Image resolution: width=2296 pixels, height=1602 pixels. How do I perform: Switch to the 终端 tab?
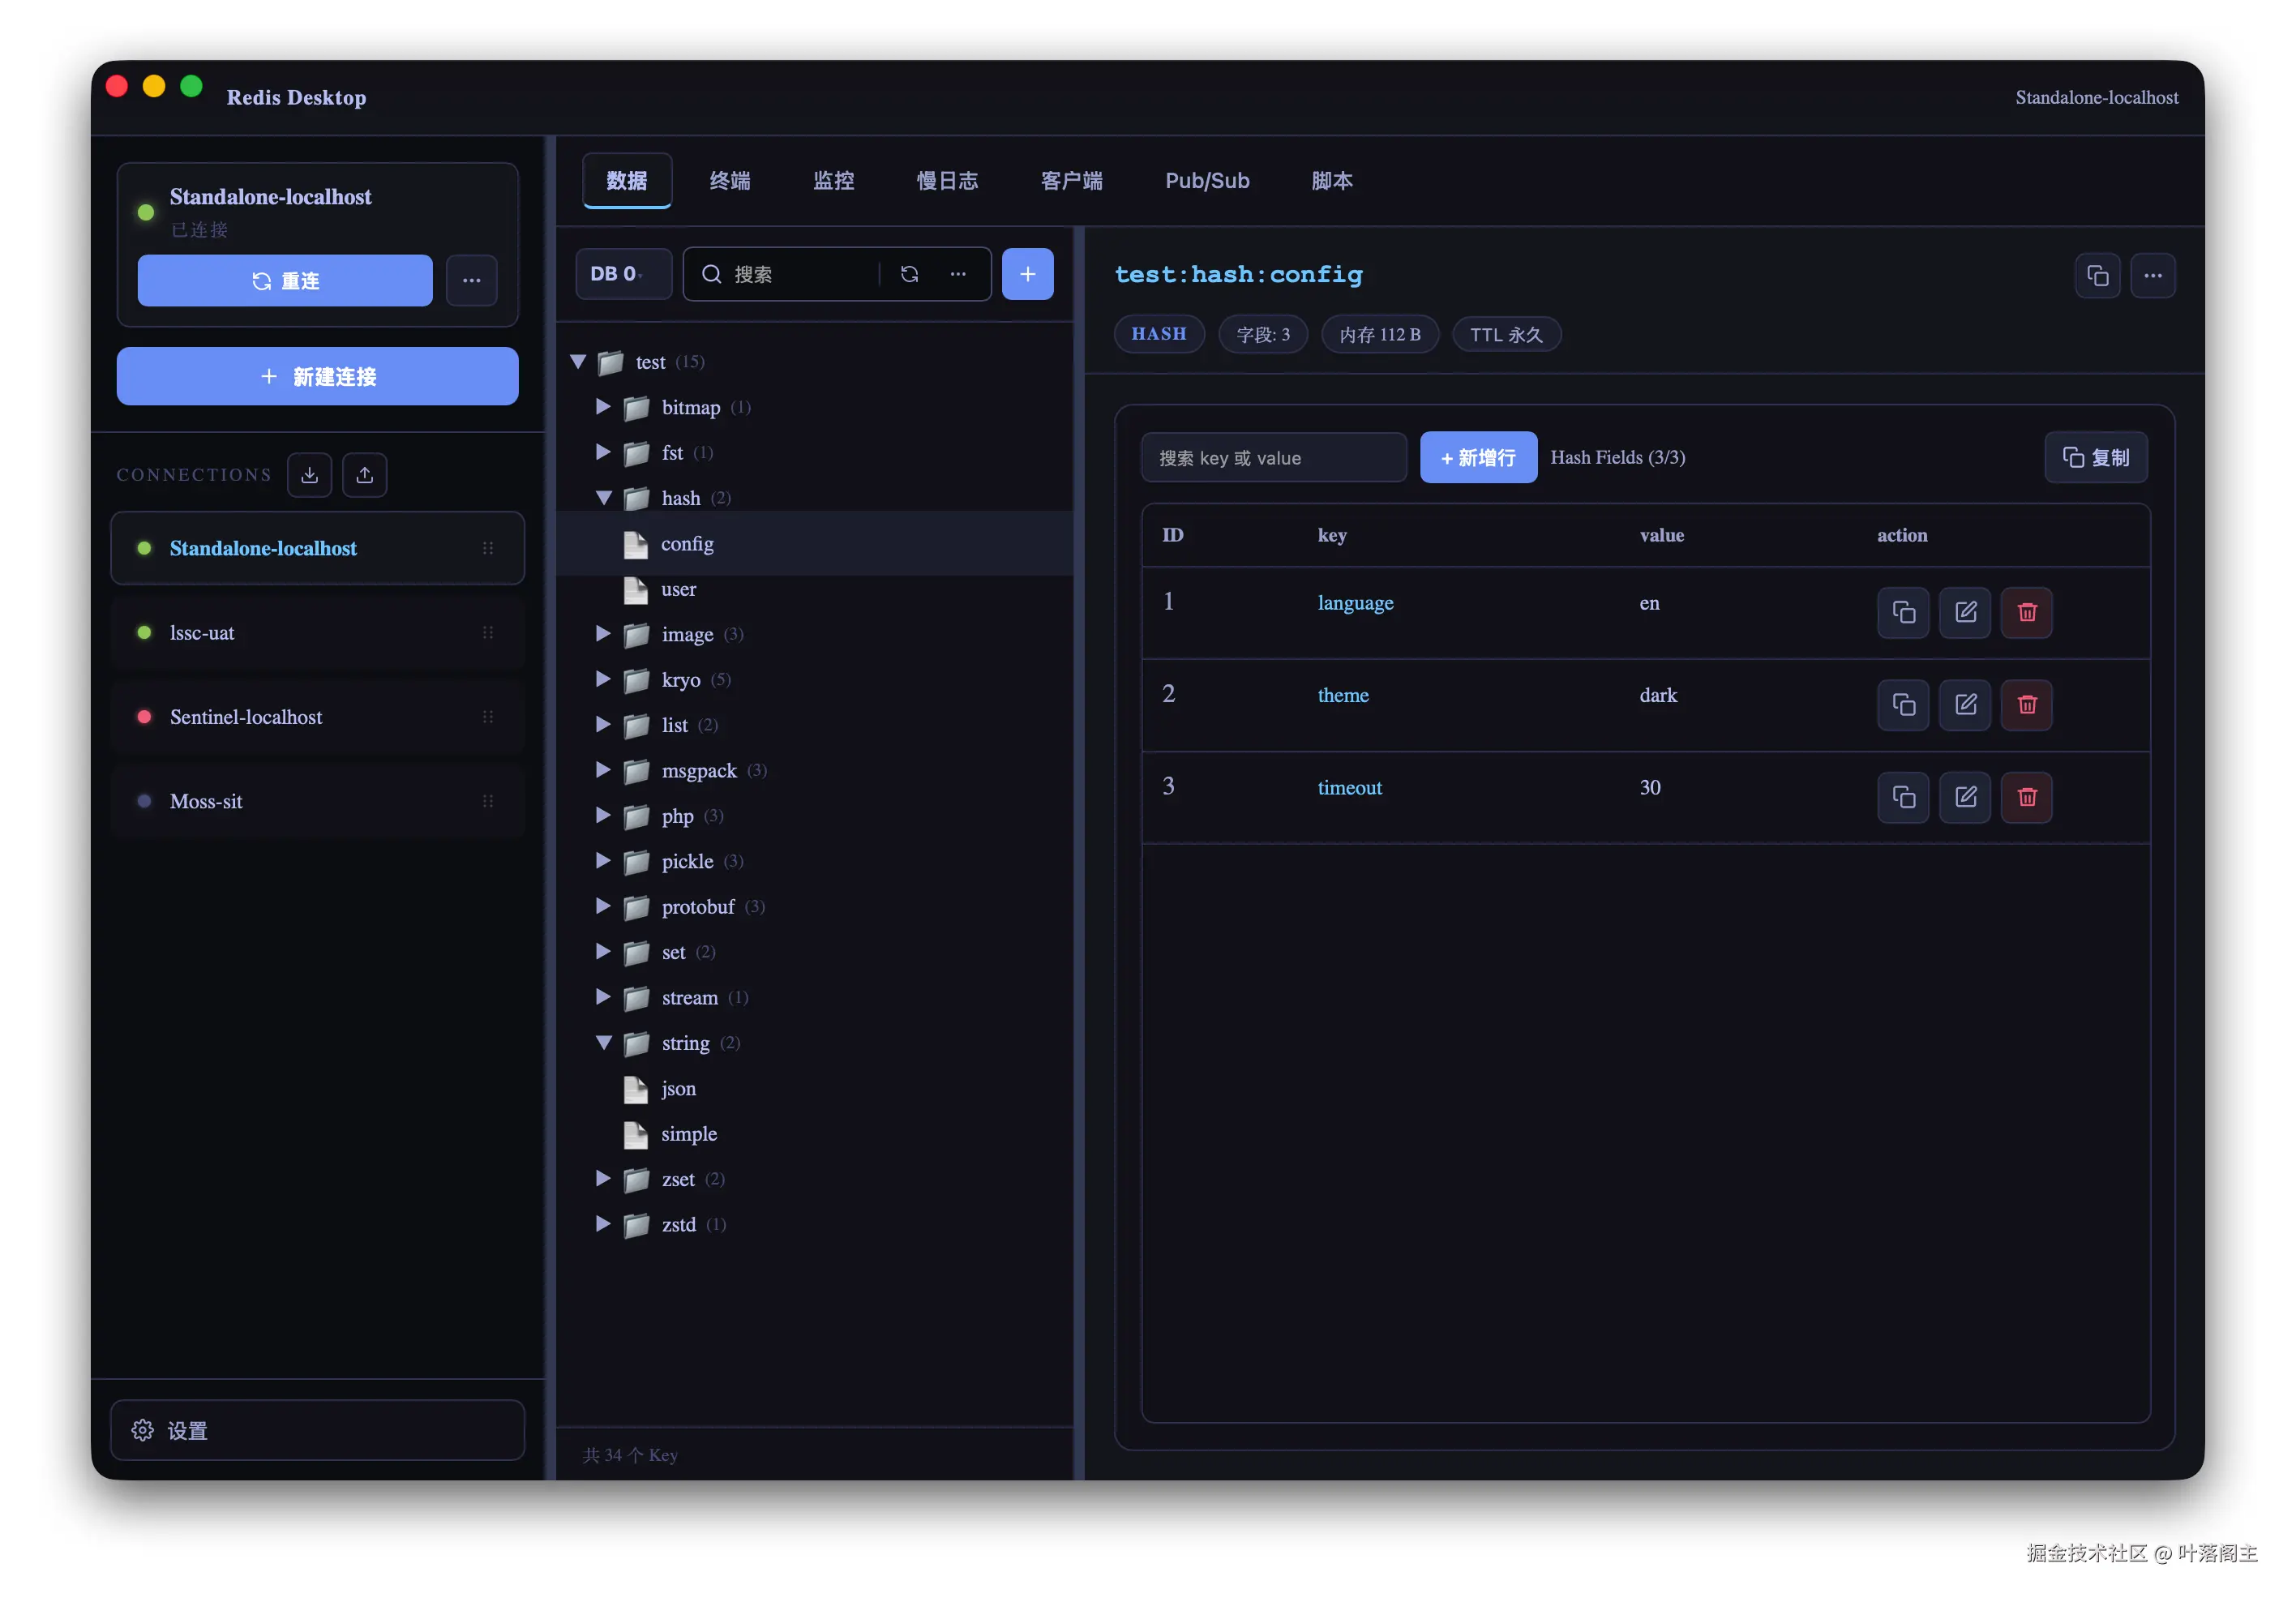[730, 181]
